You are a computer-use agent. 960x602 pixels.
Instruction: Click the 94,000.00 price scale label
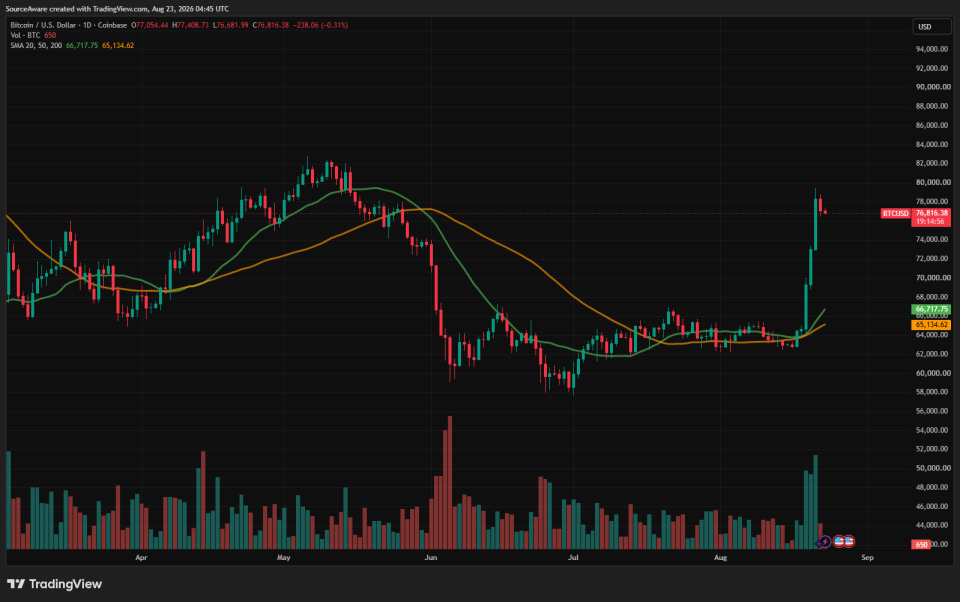pyautogui.click(x=932, y=49)
